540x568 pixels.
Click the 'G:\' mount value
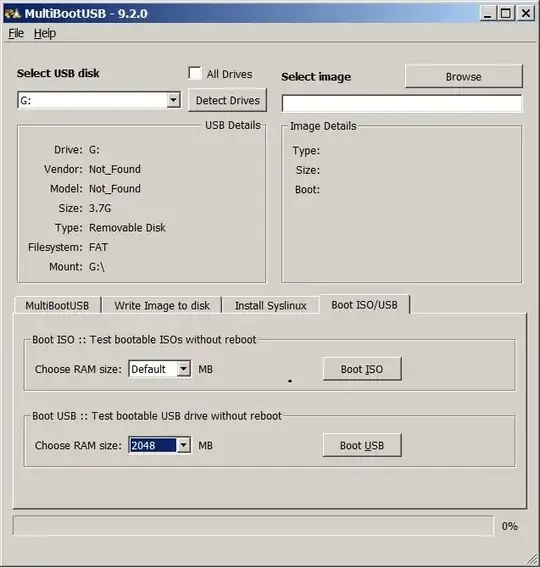click(97, 267)
